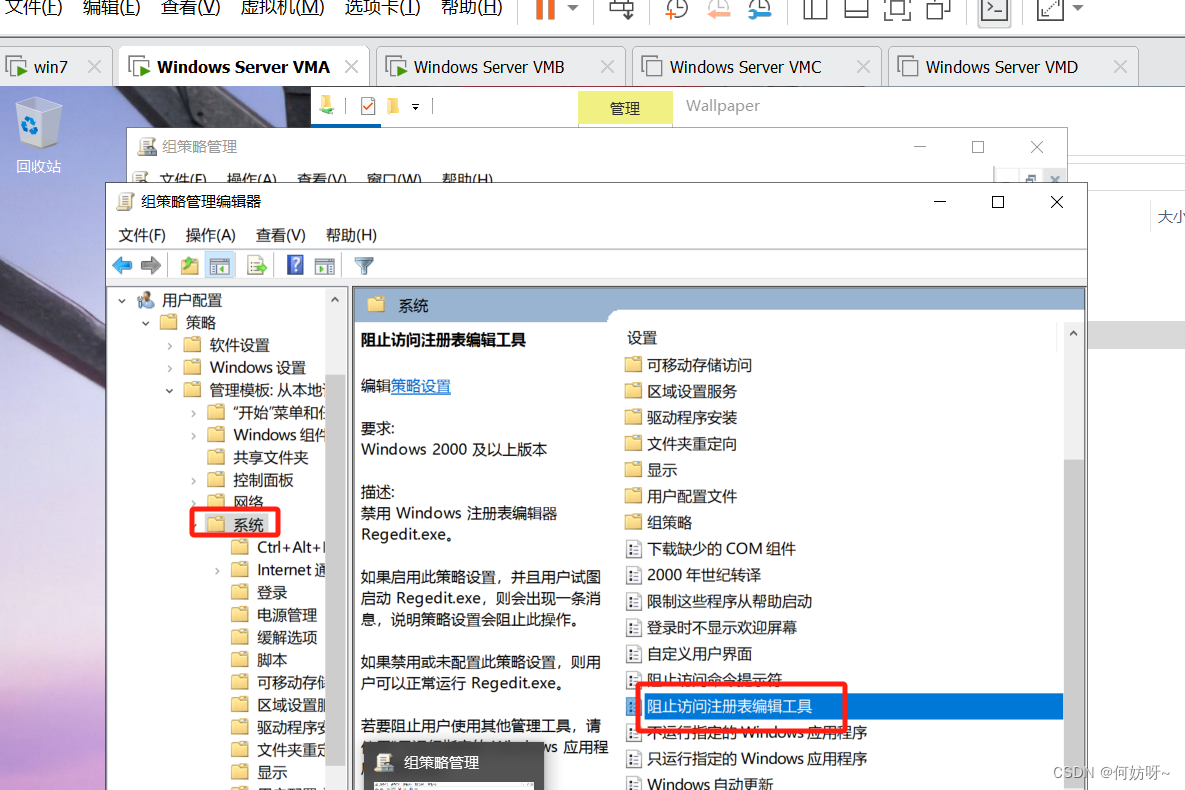Screen dimensions: 1185x790
Task: Click VMware stretch guest display icon
Action: click(1050, 9)
